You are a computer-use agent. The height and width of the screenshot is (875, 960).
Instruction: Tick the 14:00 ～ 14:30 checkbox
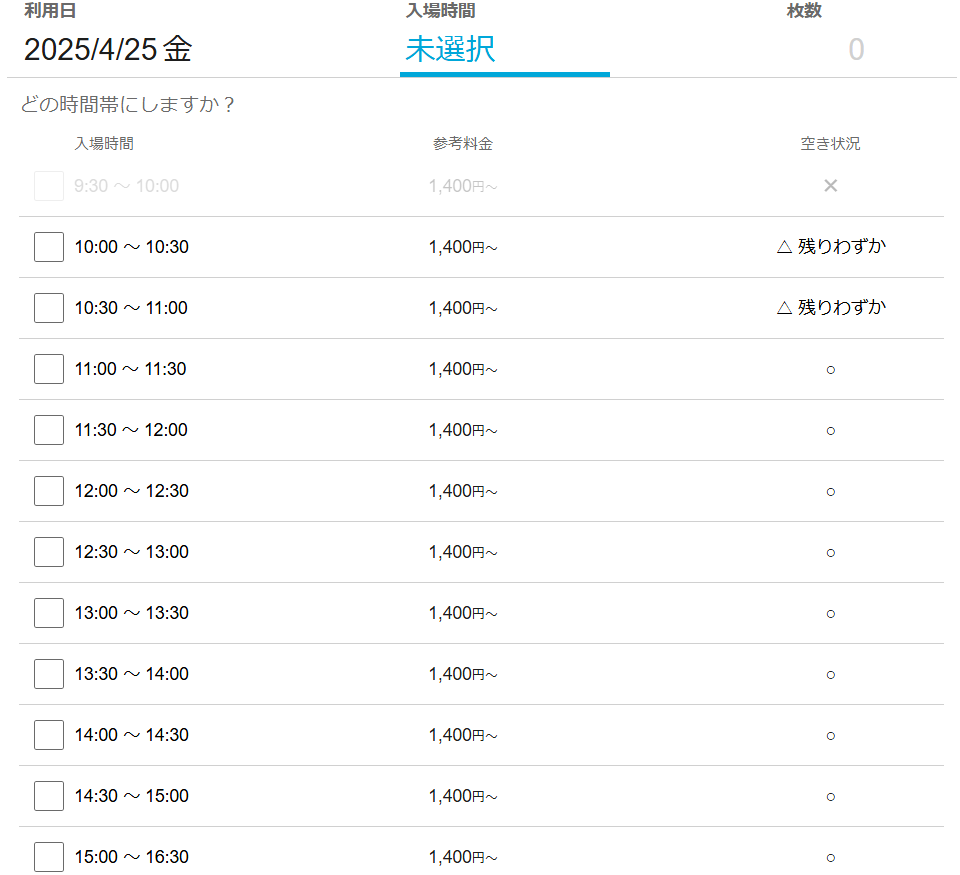tap(49, 735)
